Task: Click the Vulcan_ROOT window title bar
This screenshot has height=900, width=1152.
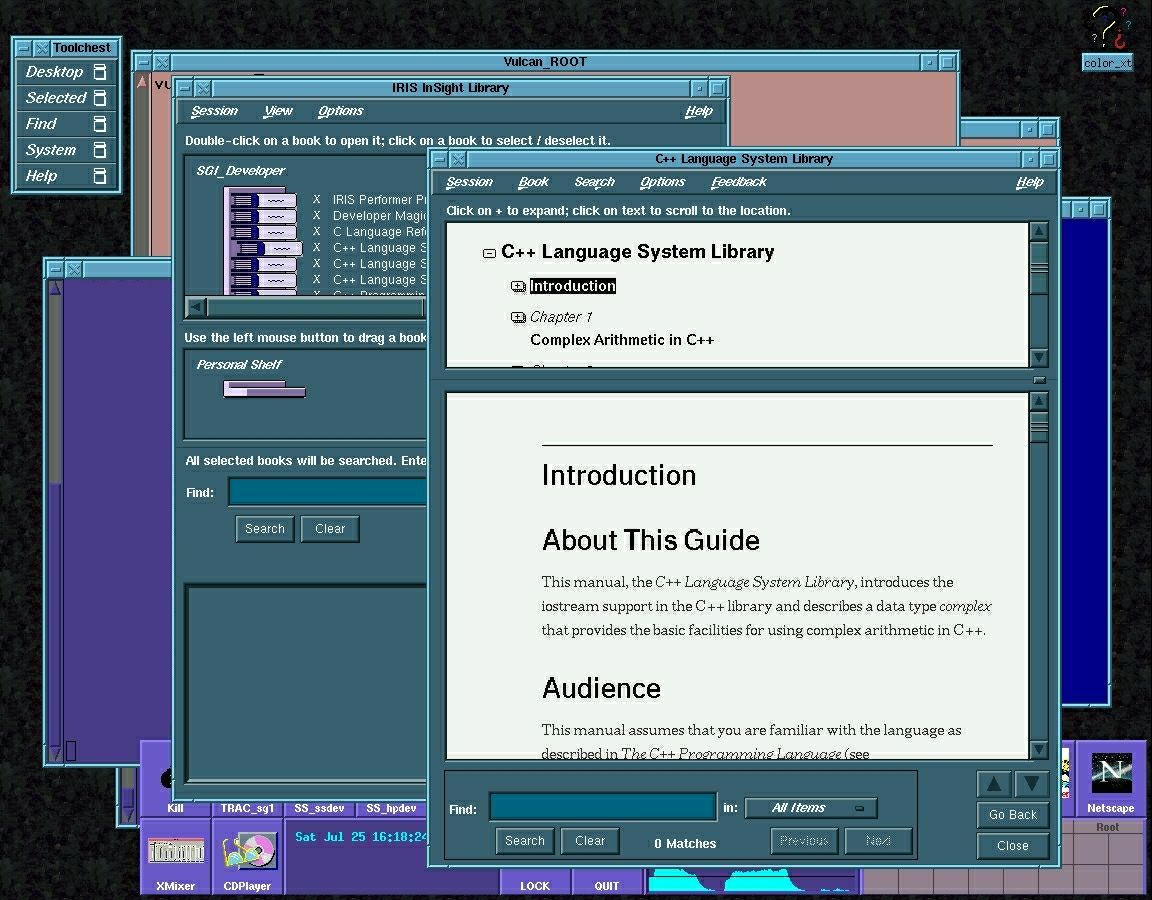Action: click(545, 62)
